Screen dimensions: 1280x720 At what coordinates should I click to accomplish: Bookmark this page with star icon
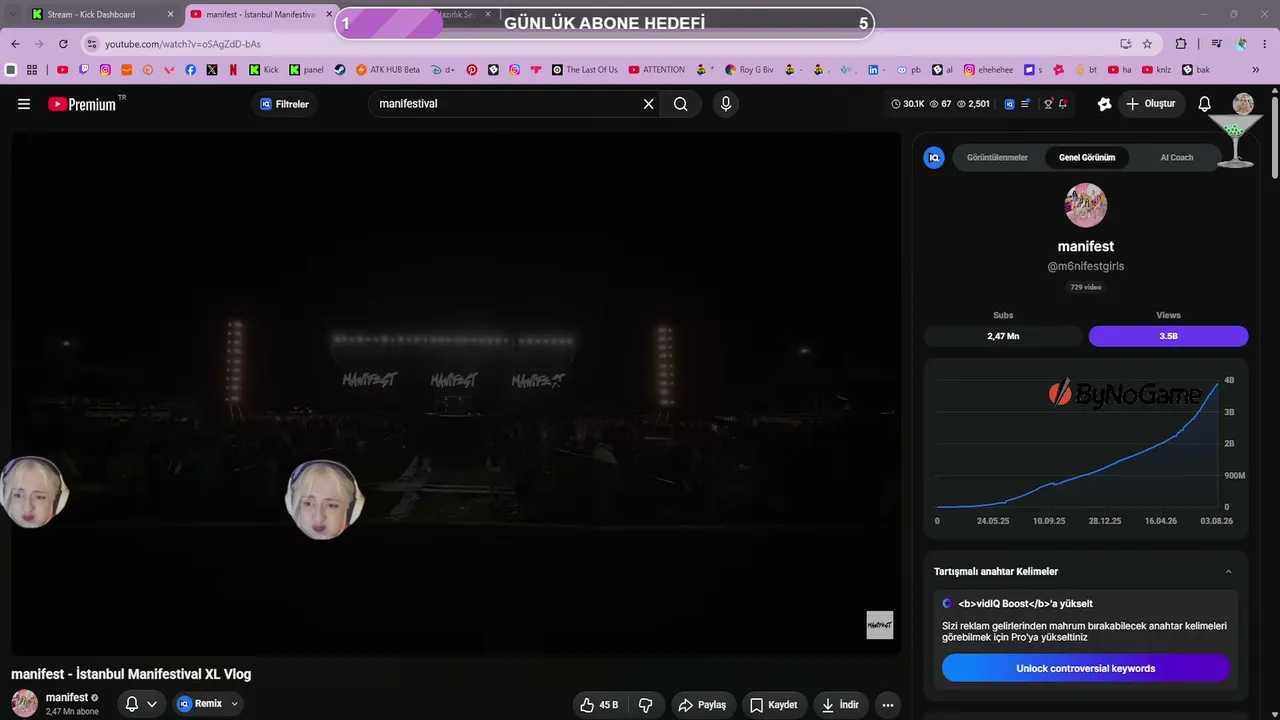tap(1147, 44)
